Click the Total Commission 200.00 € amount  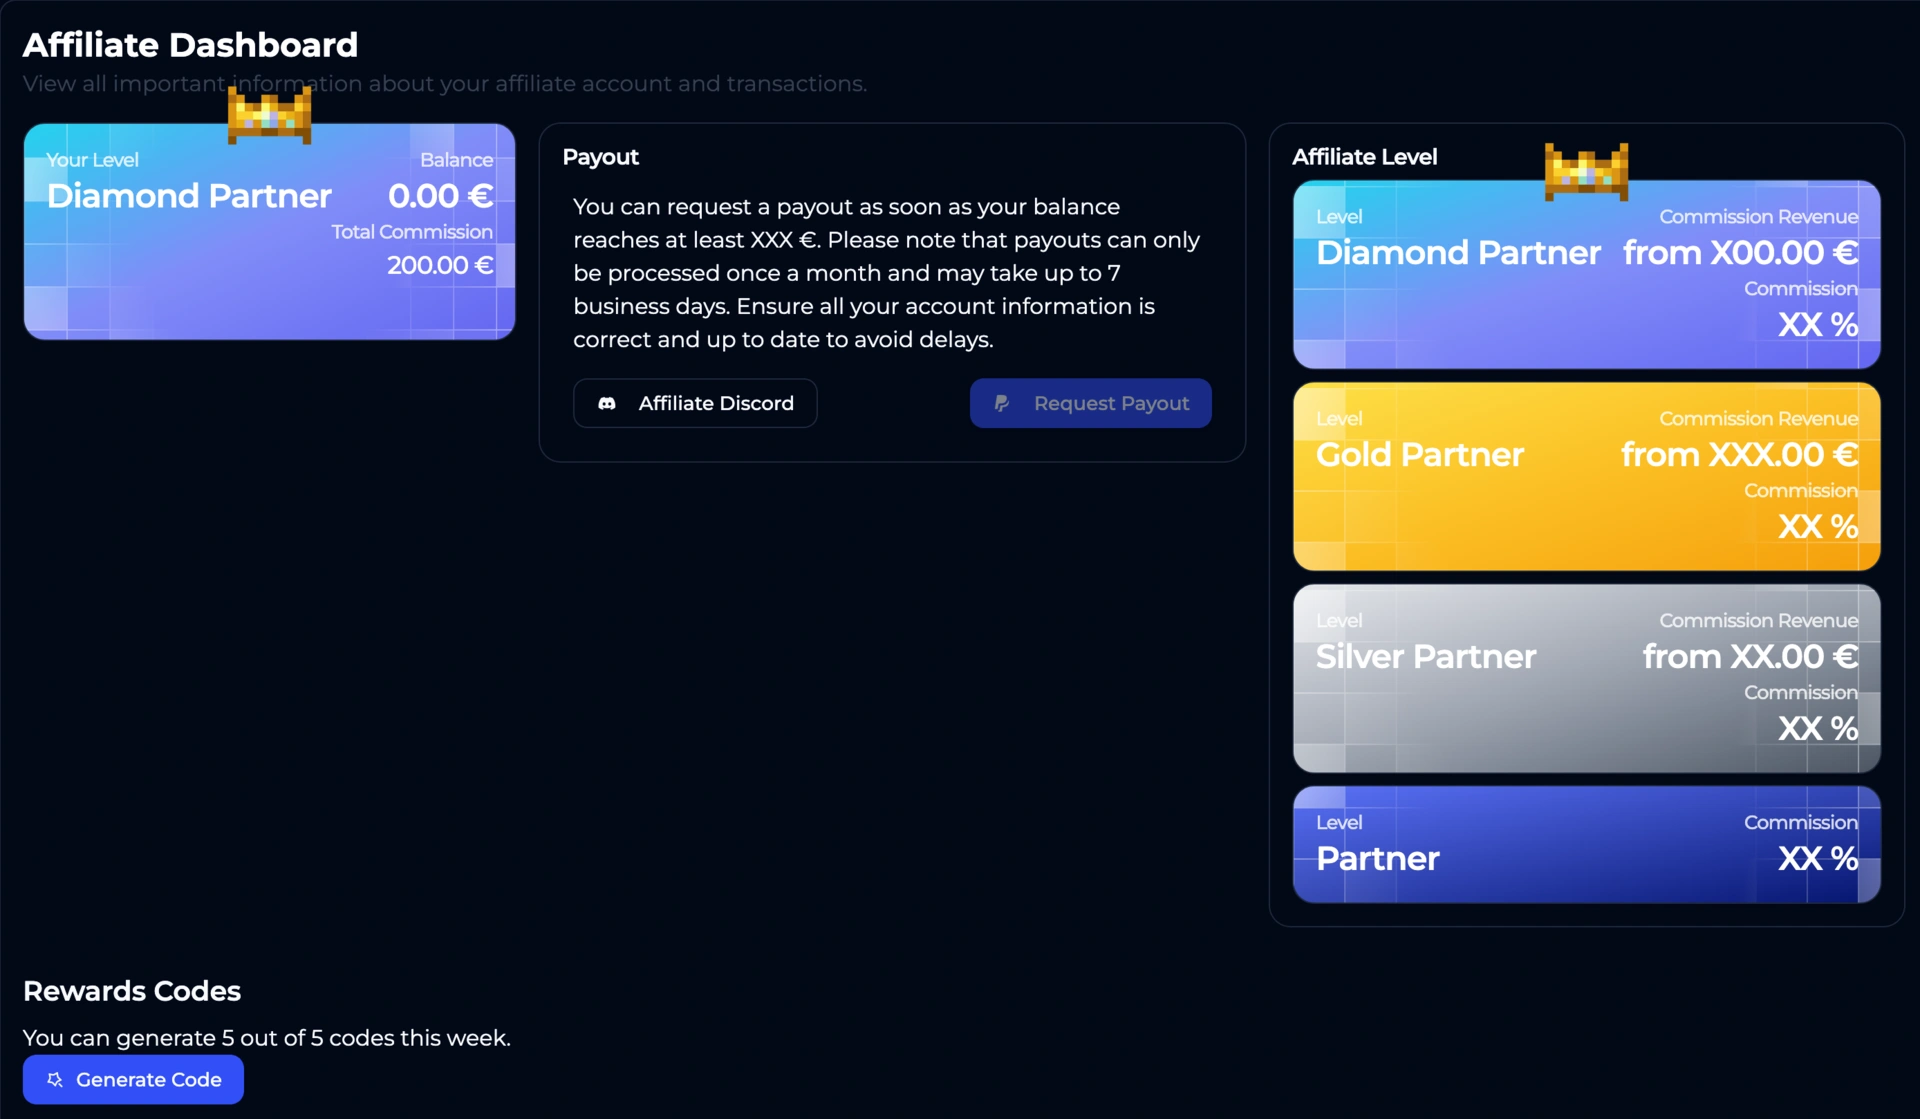click(440, 265)
